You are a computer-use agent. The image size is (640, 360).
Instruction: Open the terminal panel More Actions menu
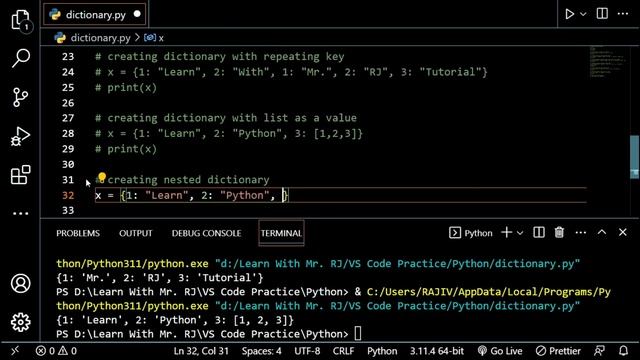tap(580, 233)
